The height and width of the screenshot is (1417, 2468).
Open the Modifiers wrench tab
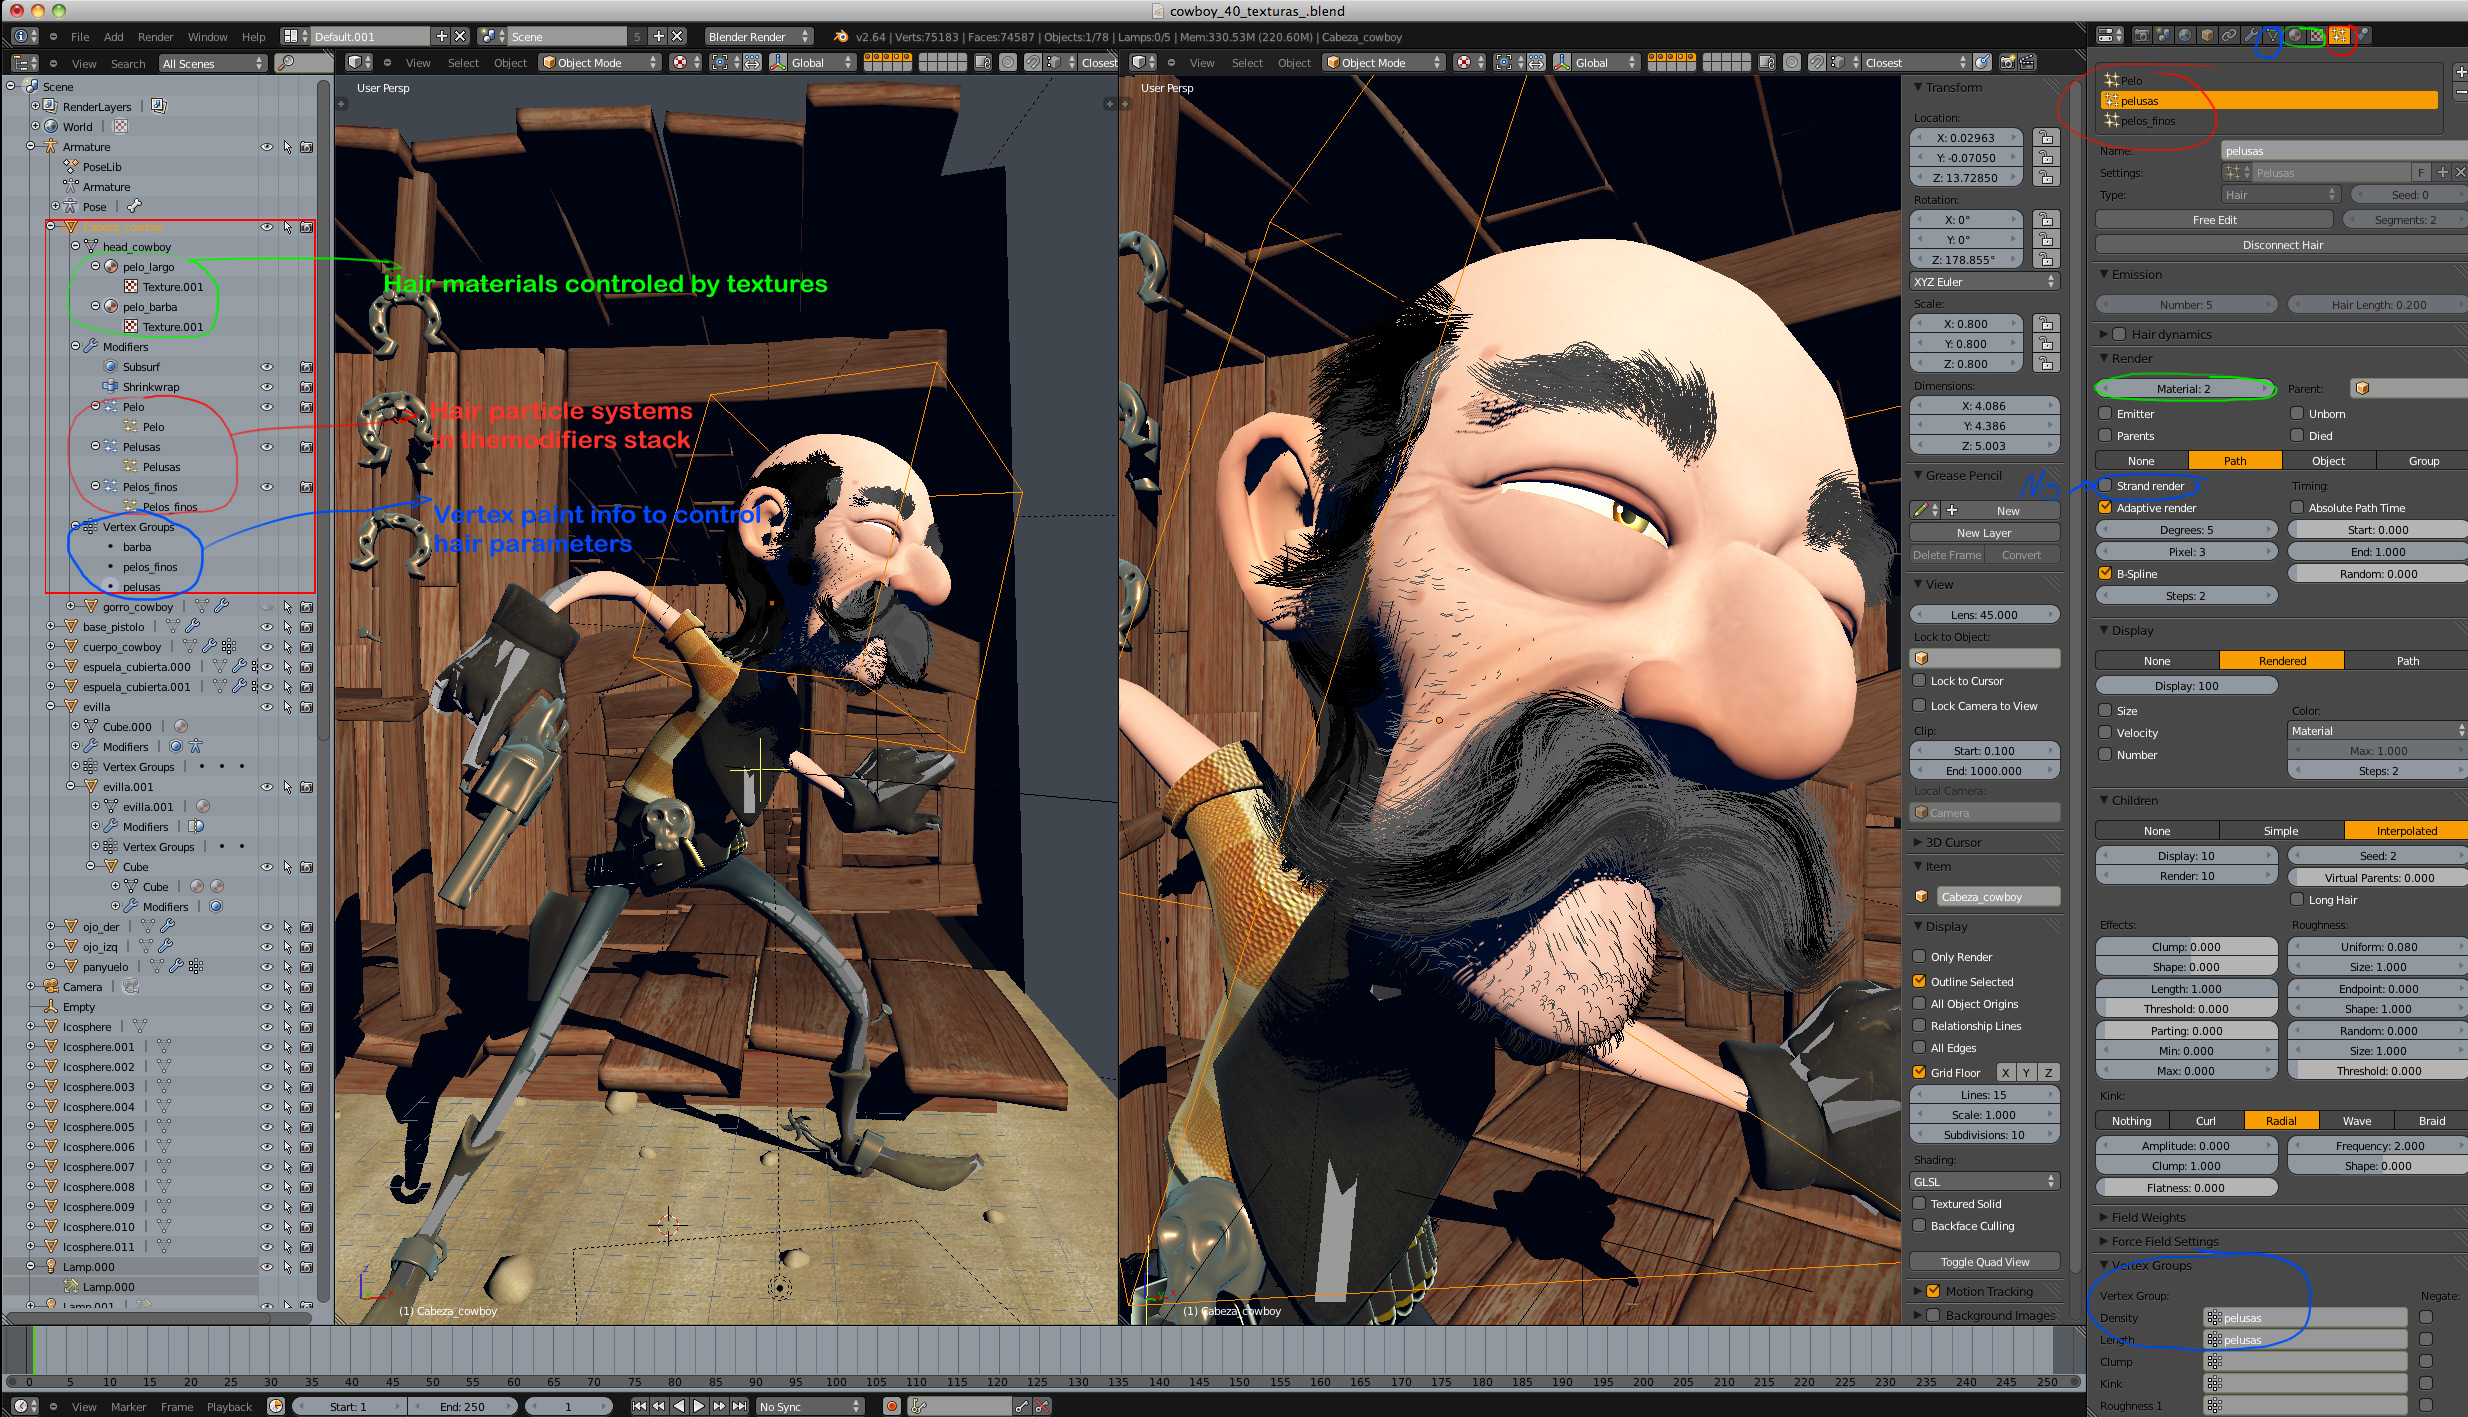point(2250,35)
